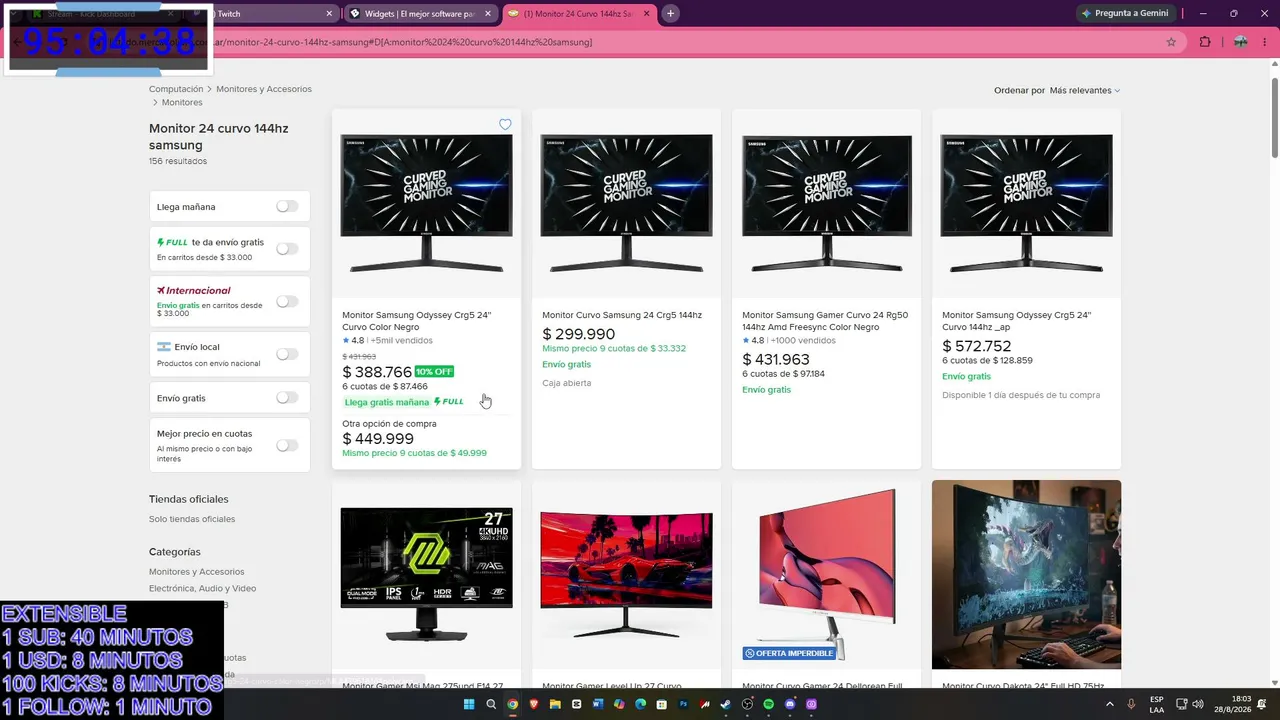The width and height of the screenshot is (1280, 720).
Task: Show hidden icons in the system tray
Action: point(1109,704)
